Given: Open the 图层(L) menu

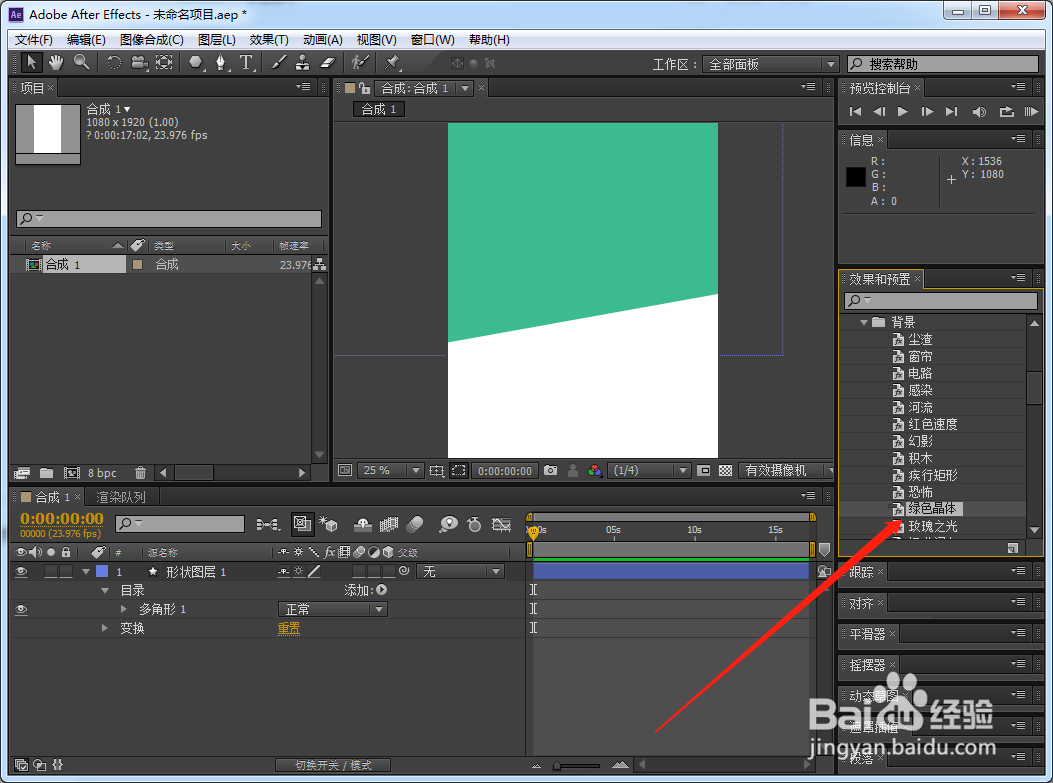Looking at the screenshot, I should (216, 40).
